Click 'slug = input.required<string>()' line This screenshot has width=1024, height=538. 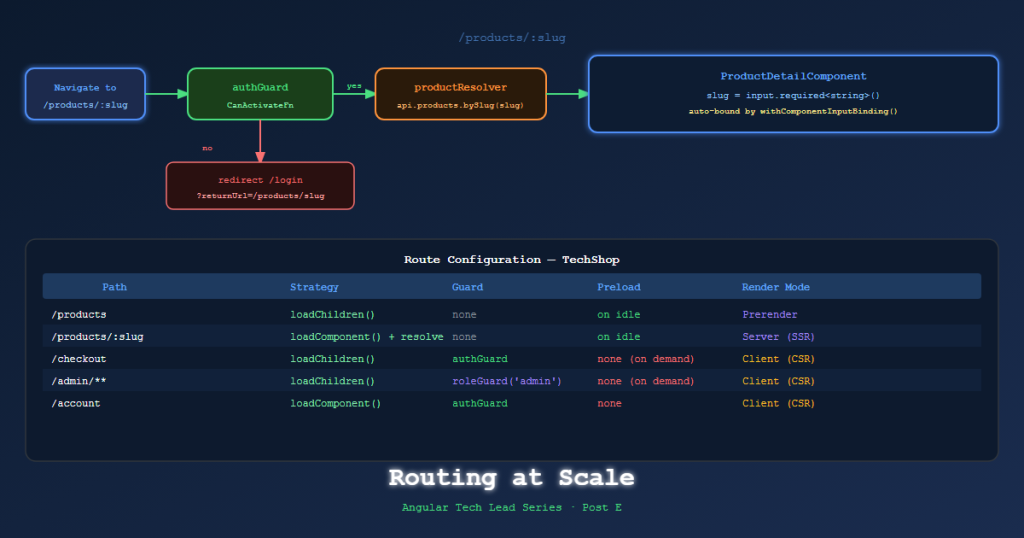click(793, 95)
